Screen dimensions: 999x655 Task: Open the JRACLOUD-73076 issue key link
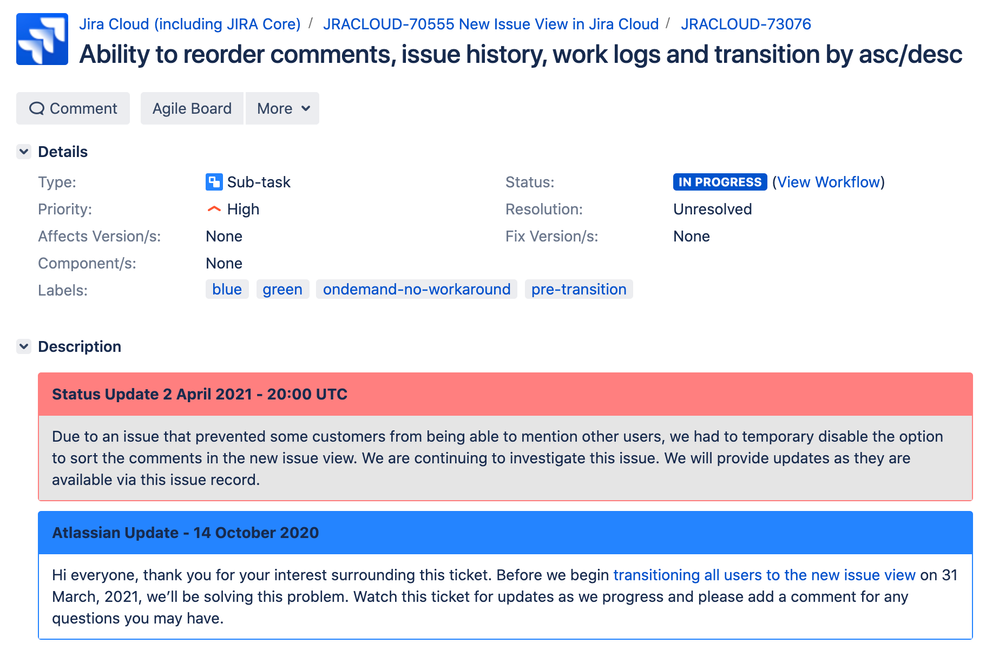pyautogui.click(x=746, y=24)
